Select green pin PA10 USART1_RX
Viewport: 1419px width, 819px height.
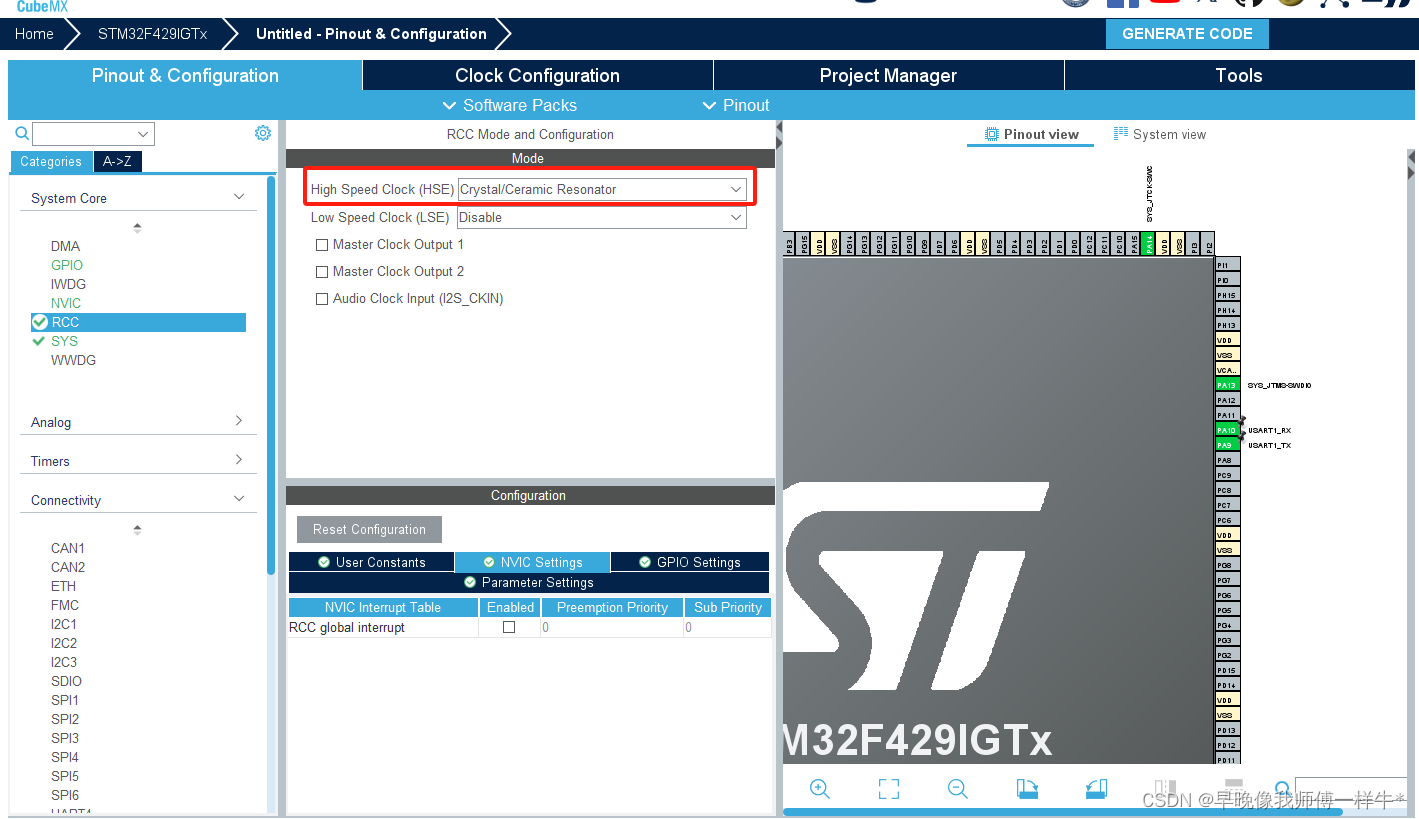1227,430
